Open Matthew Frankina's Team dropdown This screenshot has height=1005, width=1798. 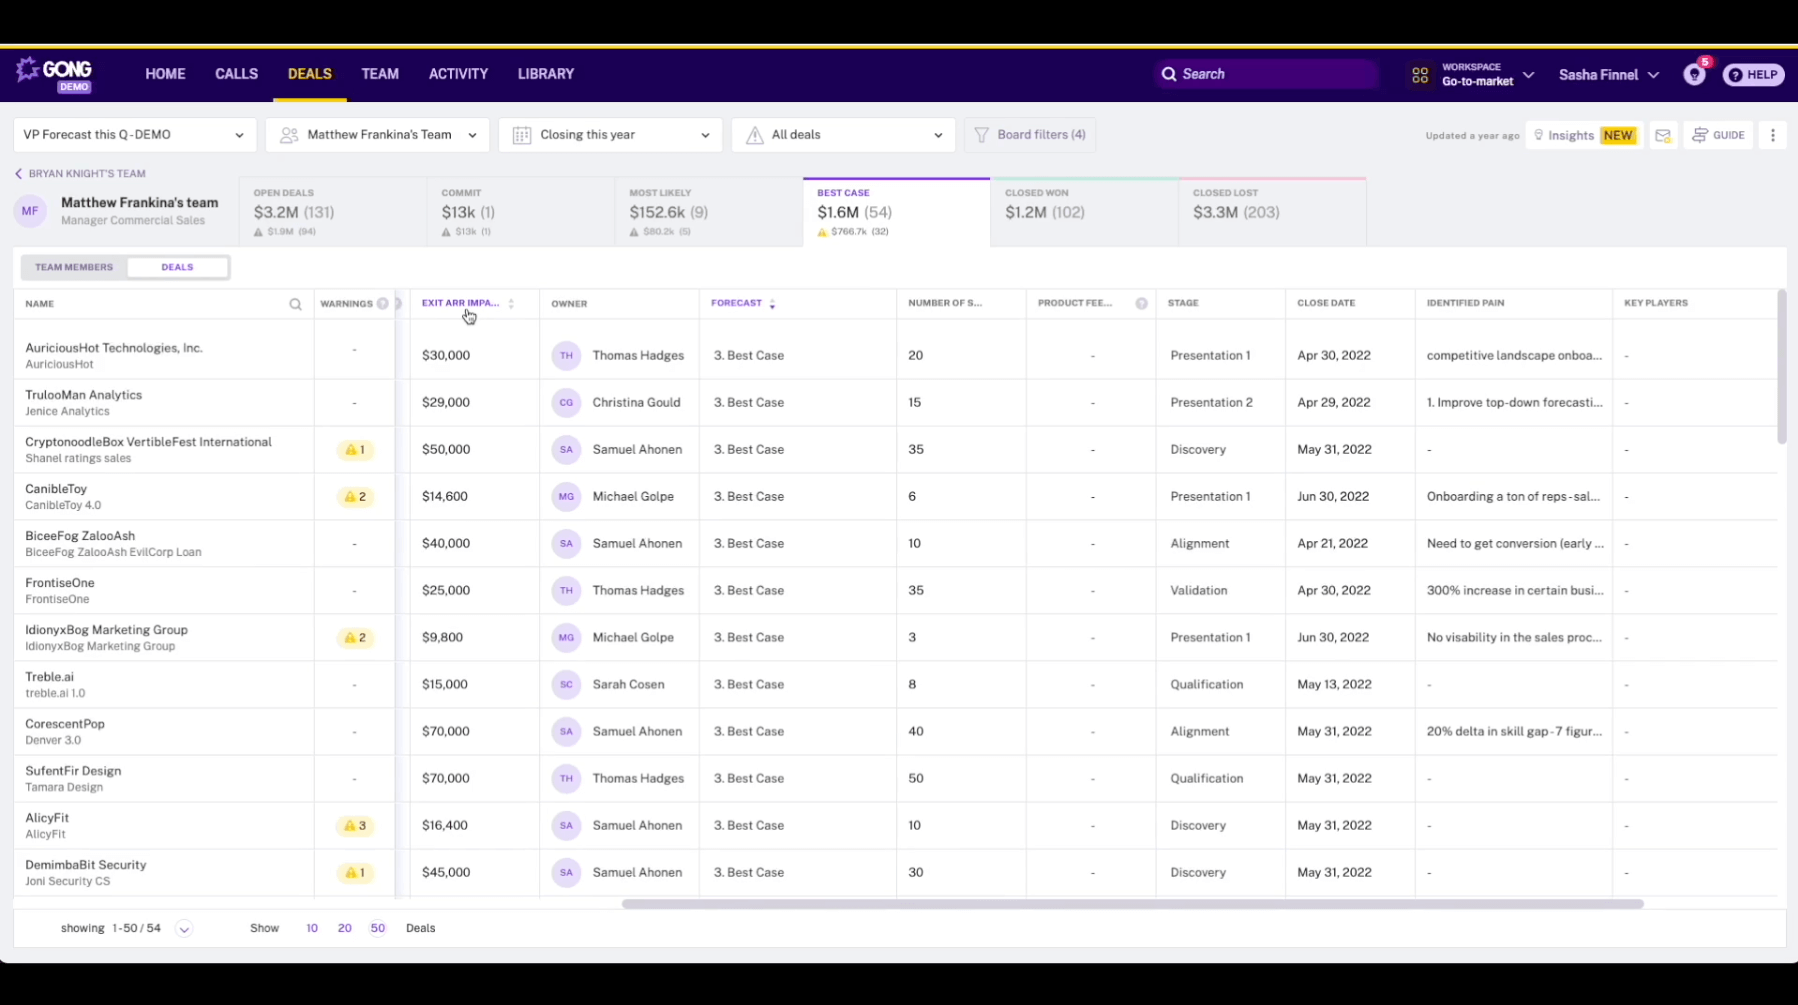click(x=378, y=135)
